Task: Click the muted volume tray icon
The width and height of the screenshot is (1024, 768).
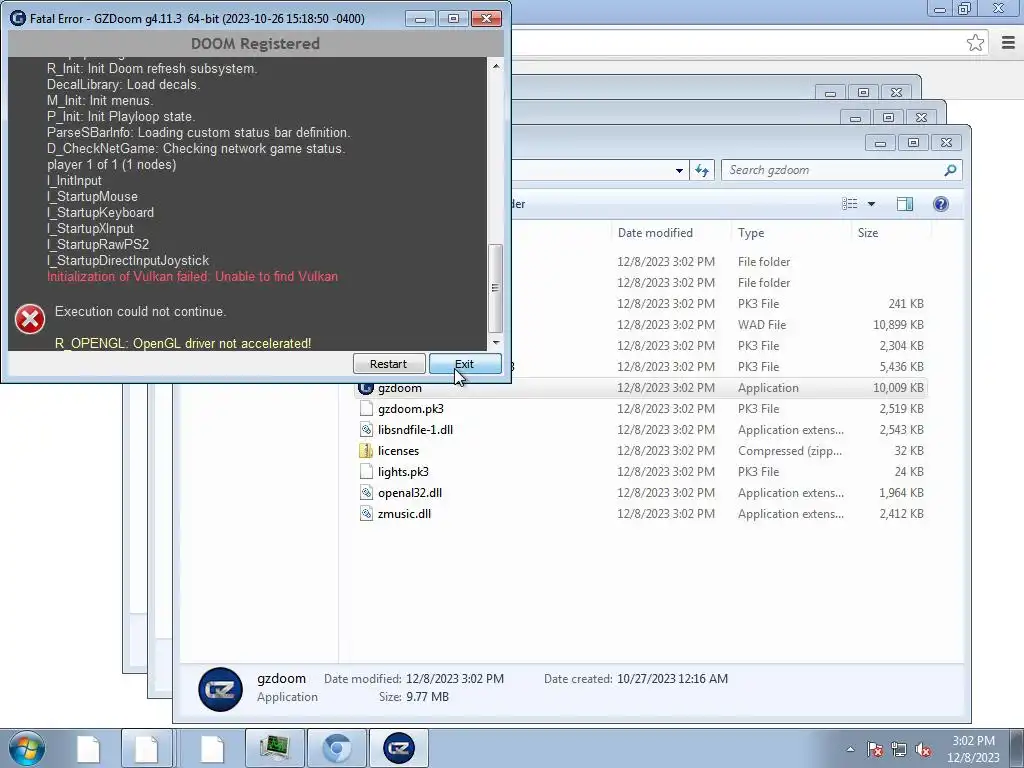Action: [x=923, y=750]
